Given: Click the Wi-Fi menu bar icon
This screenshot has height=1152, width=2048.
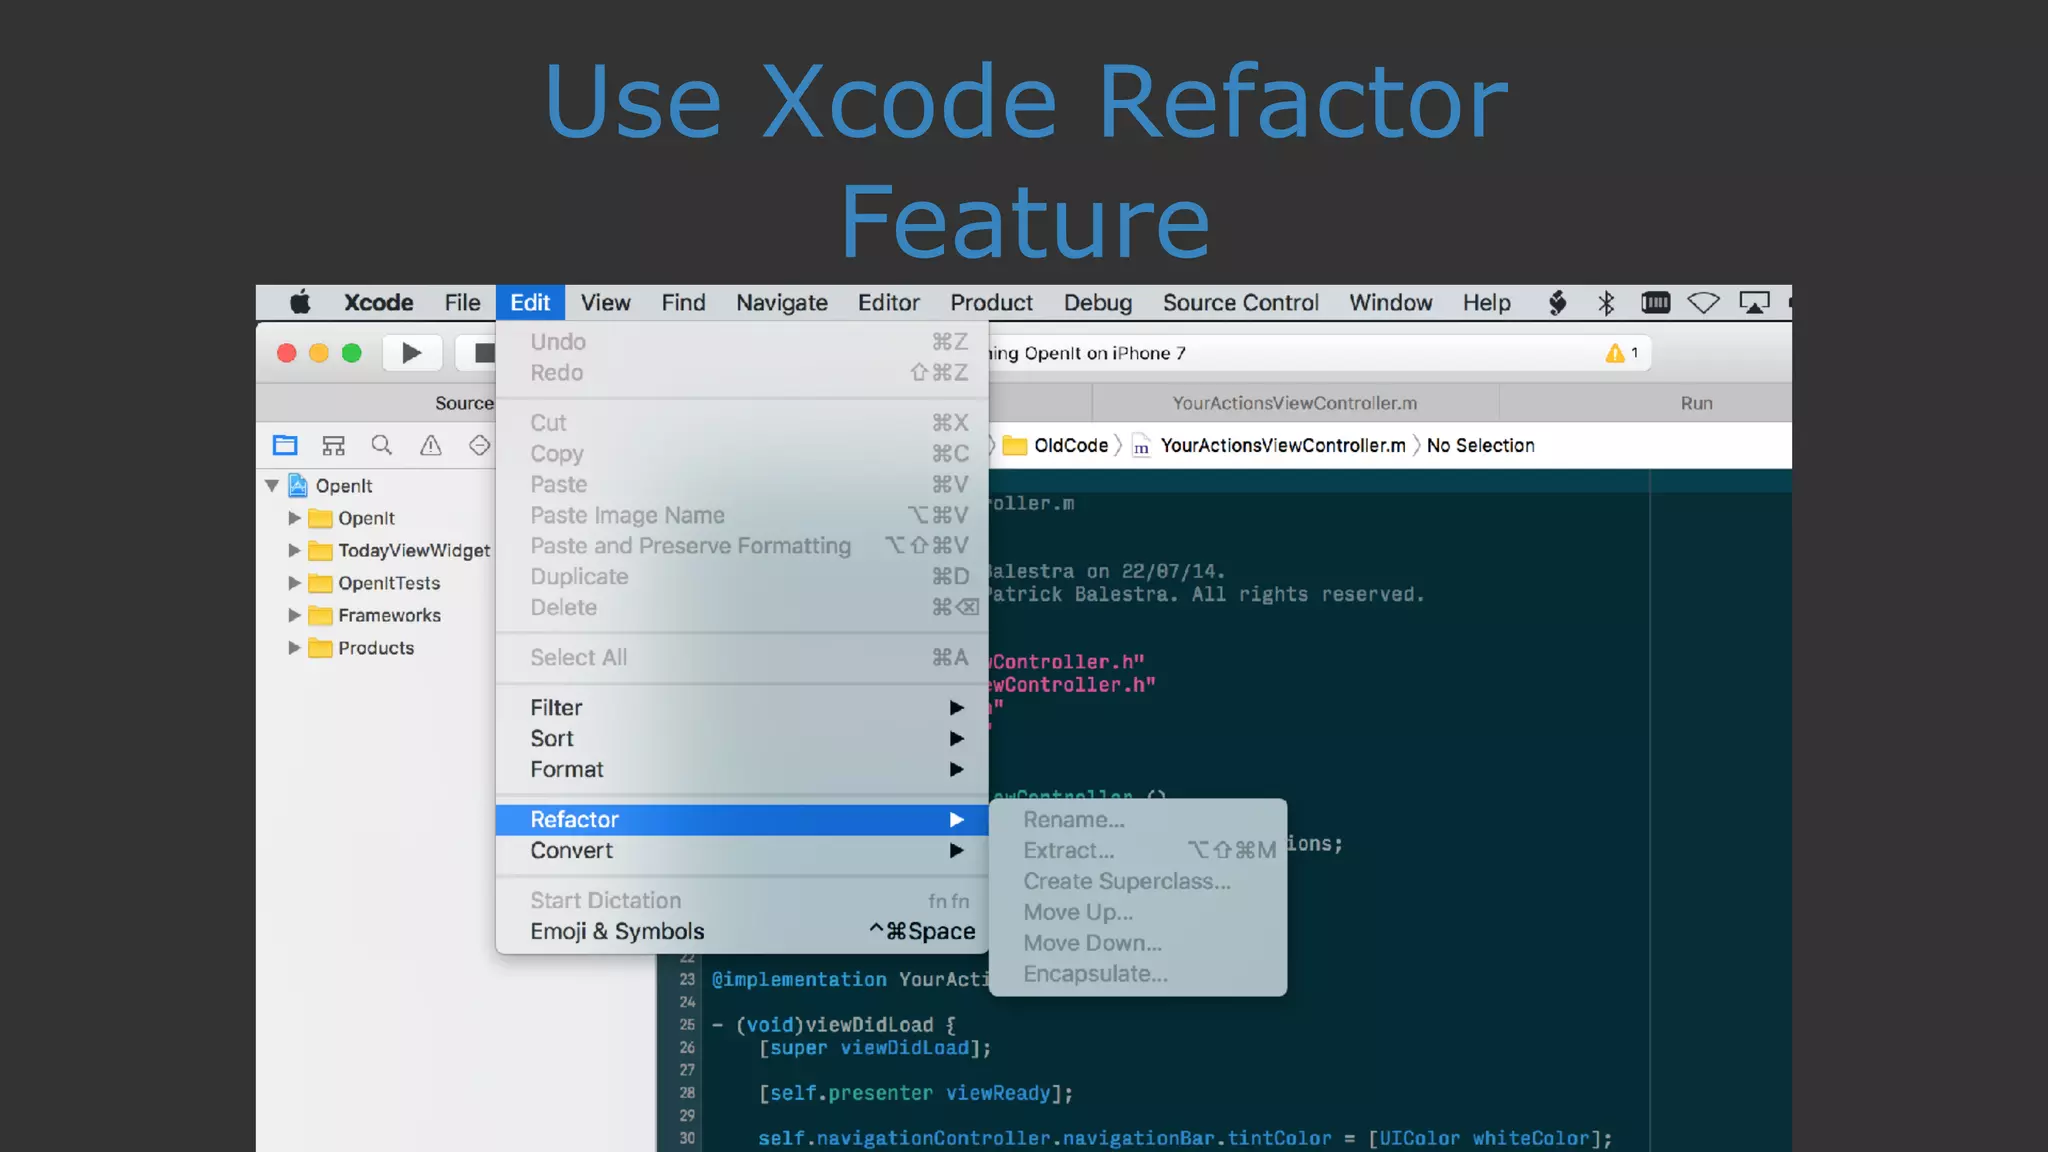Looking at the screenshot, I should coord(1703,302).
